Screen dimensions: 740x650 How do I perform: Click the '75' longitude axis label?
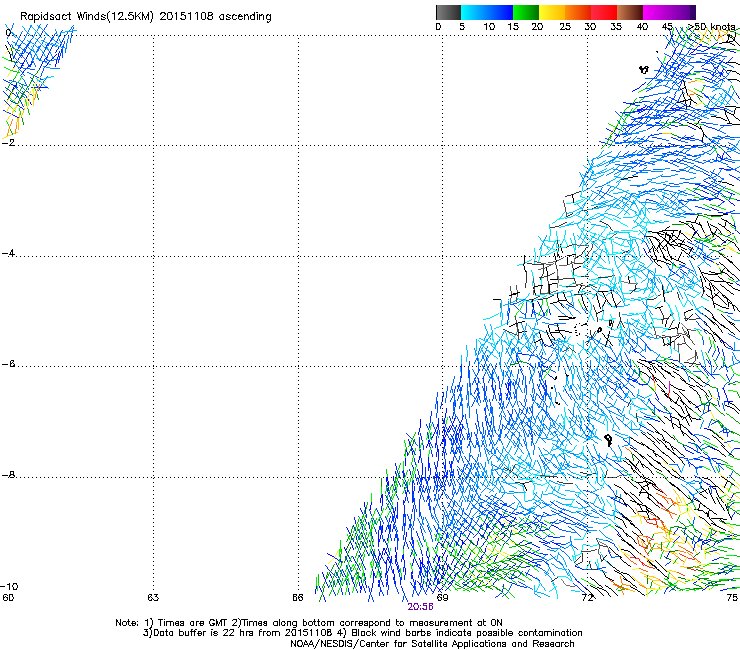[x=732, y=598]
